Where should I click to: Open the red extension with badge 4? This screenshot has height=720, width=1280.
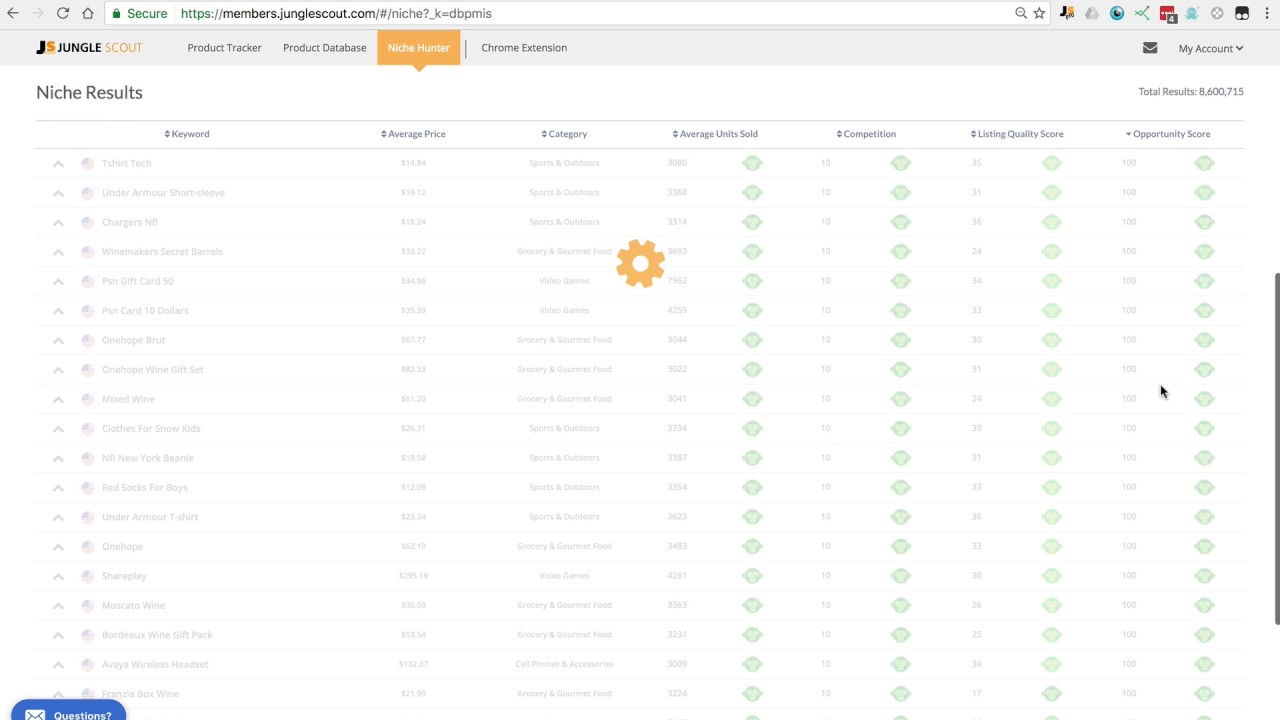tap(1167, 14)
